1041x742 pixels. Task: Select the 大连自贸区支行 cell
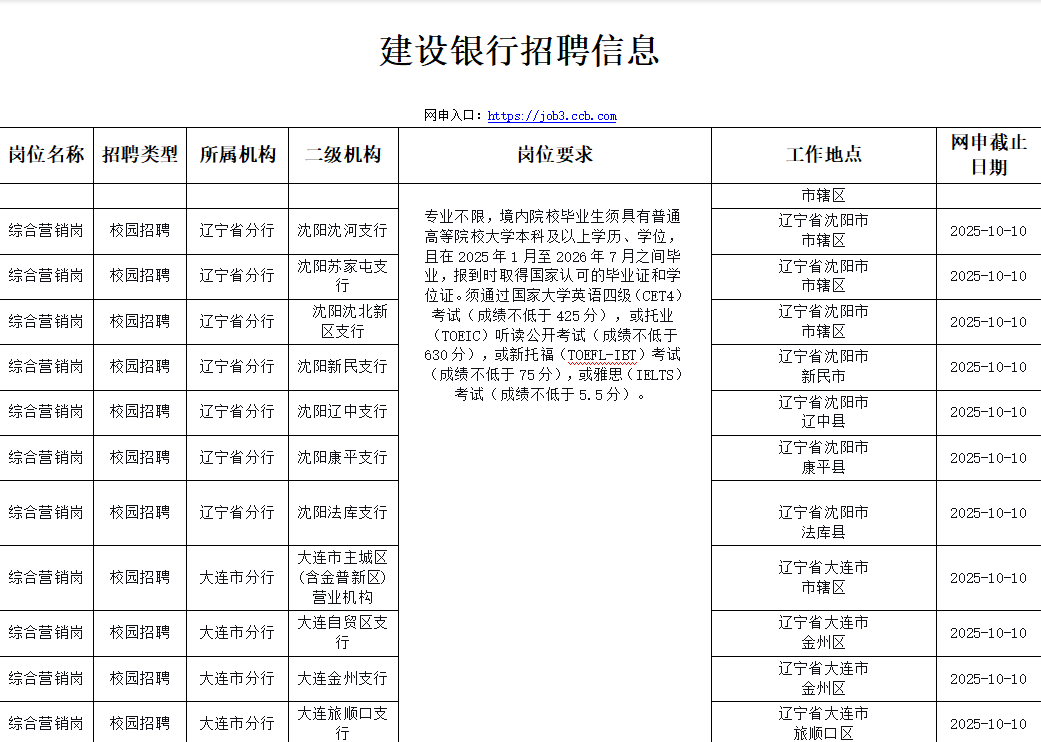[342, 632]
